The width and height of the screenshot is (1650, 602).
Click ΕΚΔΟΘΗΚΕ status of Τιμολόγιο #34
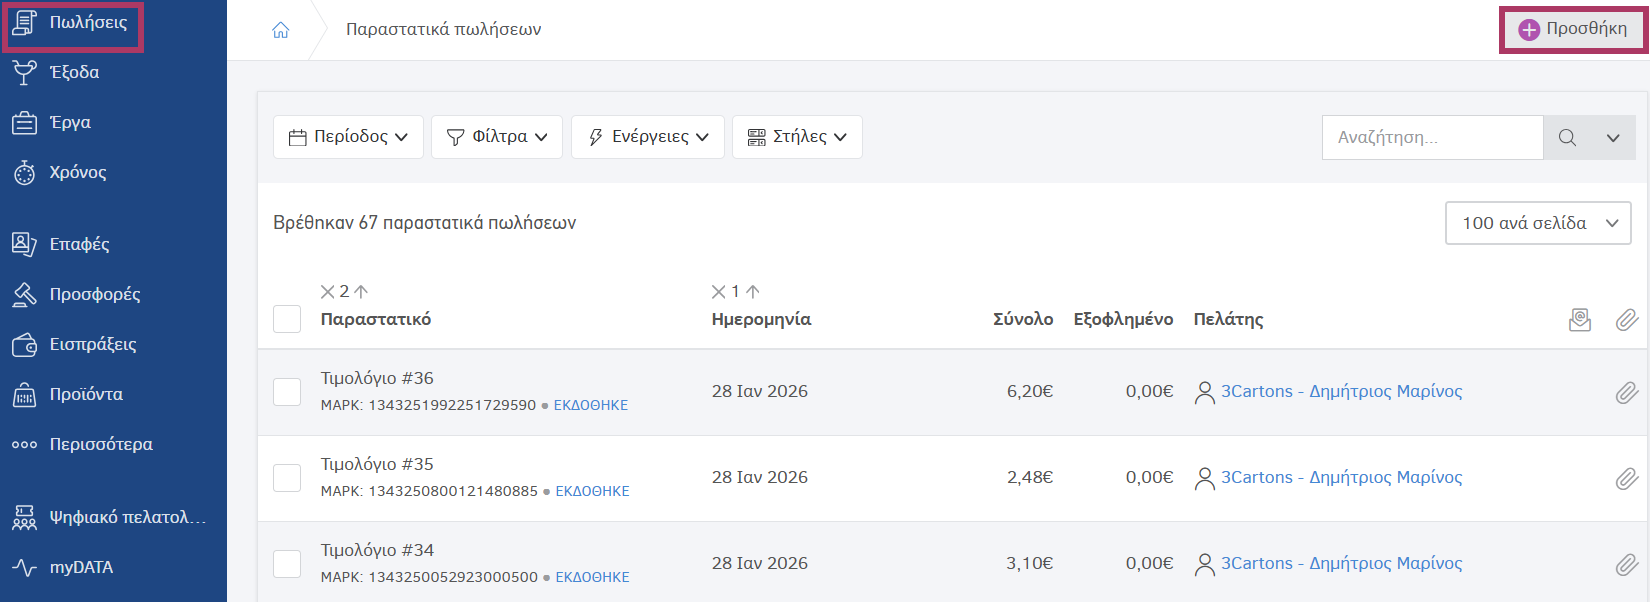tap(593, 577)
